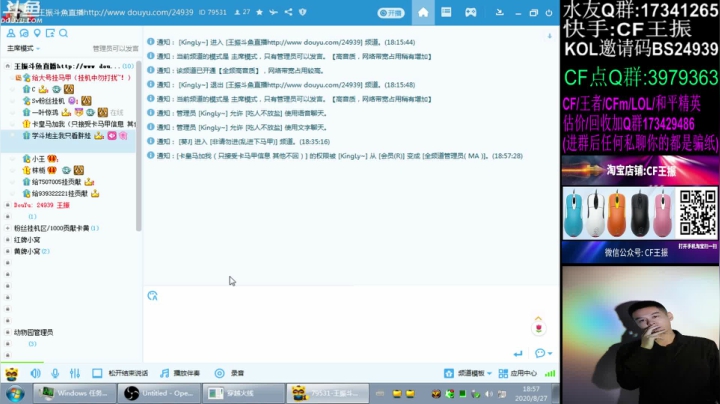Click the green signal strength bars icon
Image resolution: width=720 pixels, height=404 pixels.
click(x=550, y=373)
